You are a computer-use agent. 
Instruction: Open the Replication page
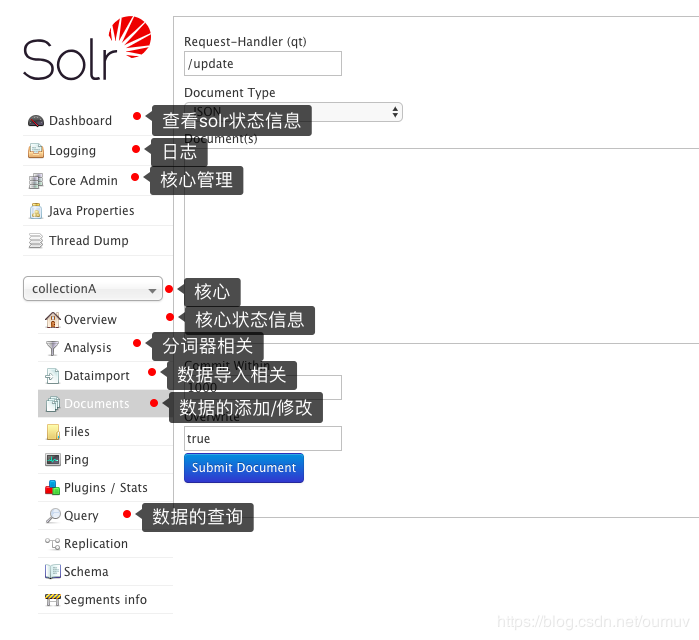tap(96, 544)
